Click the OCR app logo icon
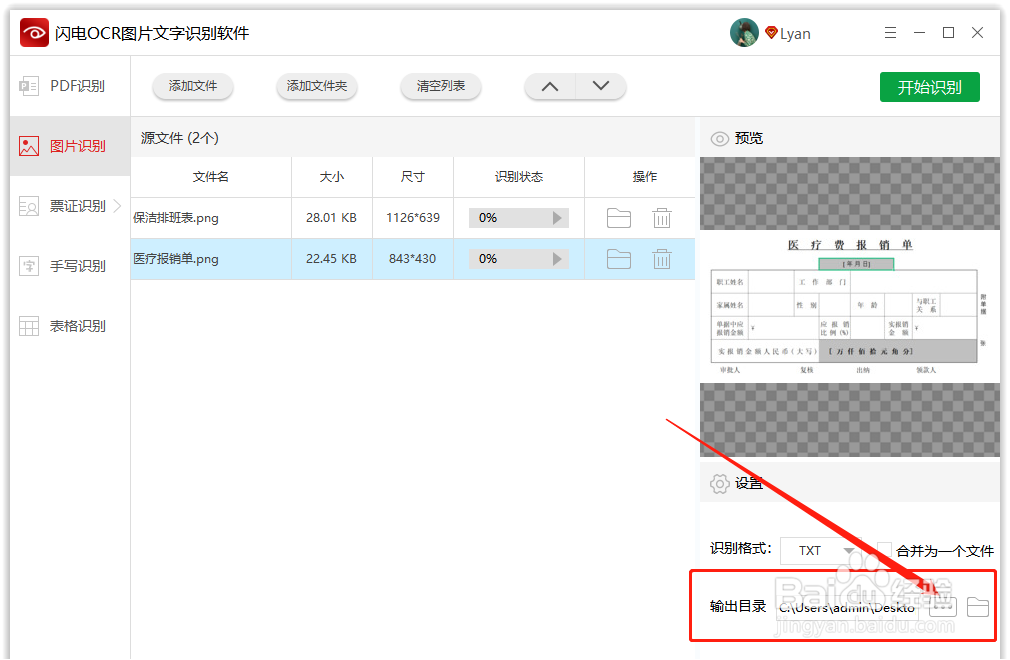Image resolution: width=1010 pixels, height=660 pixels. click(34, 33)
